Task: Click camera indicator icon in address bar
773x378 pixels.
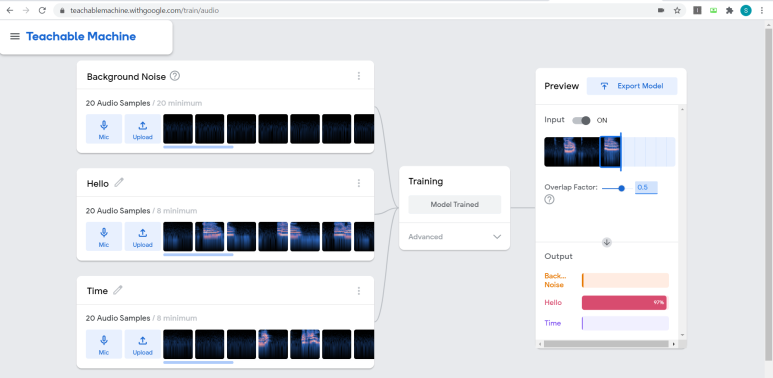Action: click(661, 10)
